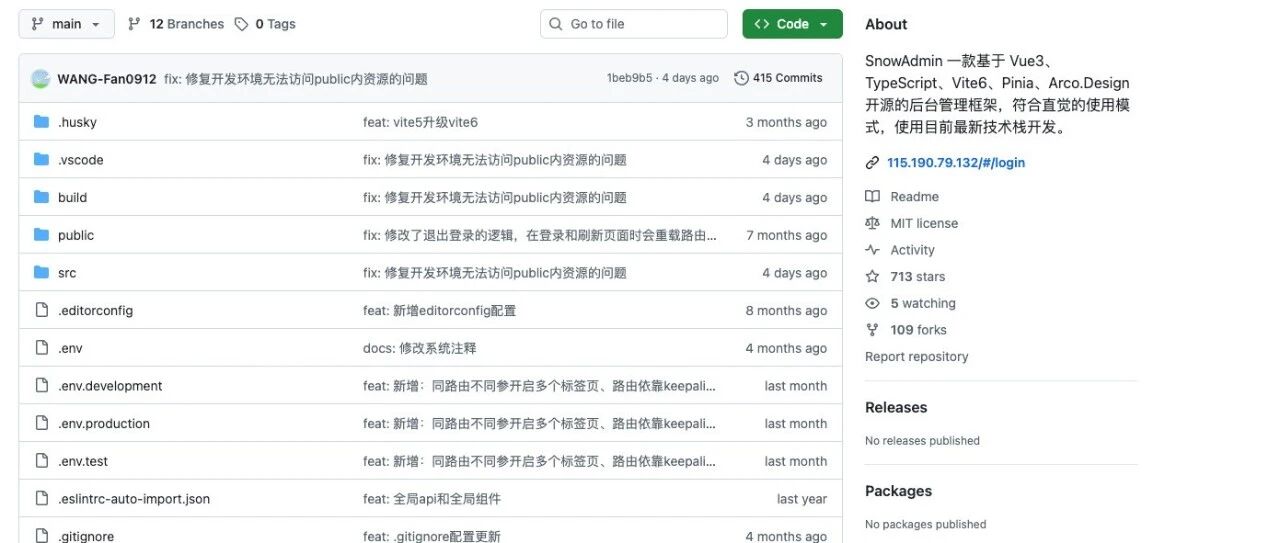This screenshot has width=1280, height=543.
Task: Open the MIT license link
Action: [924, 224]
